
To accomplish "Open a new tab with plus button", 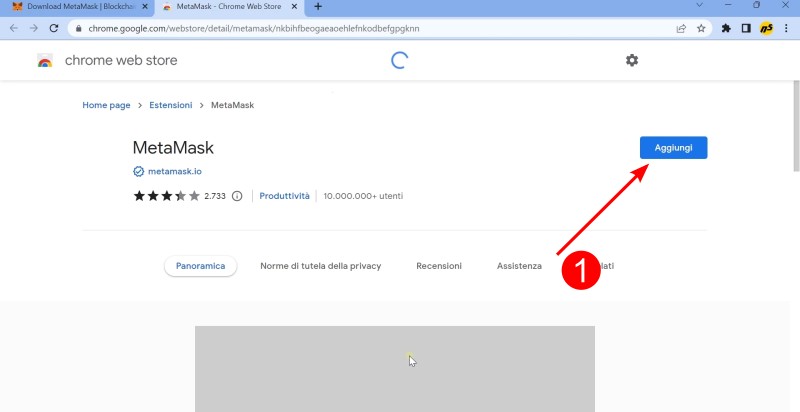I will tap(318, 7).
